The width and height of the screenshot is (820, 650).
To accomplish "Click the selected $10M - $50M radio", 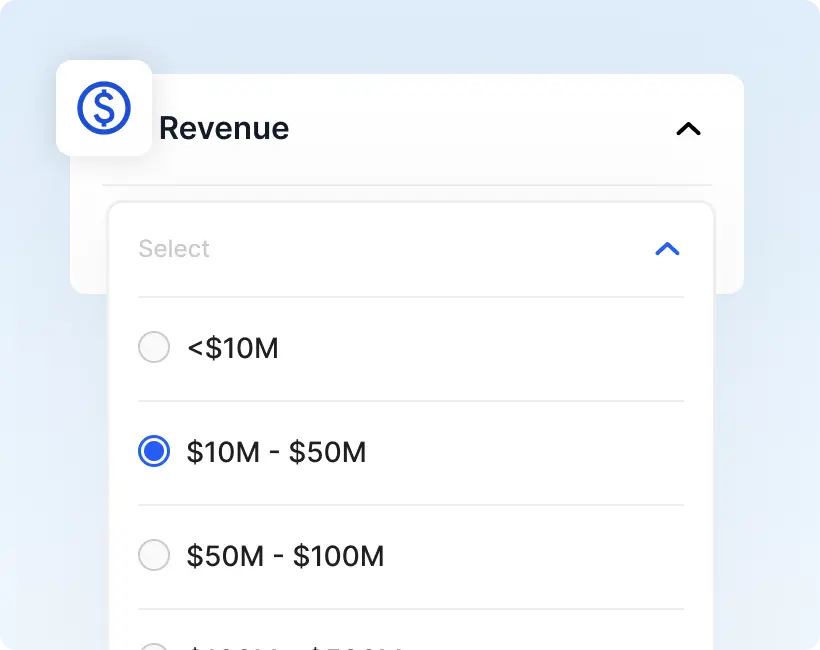I will (x=154, y=452).
